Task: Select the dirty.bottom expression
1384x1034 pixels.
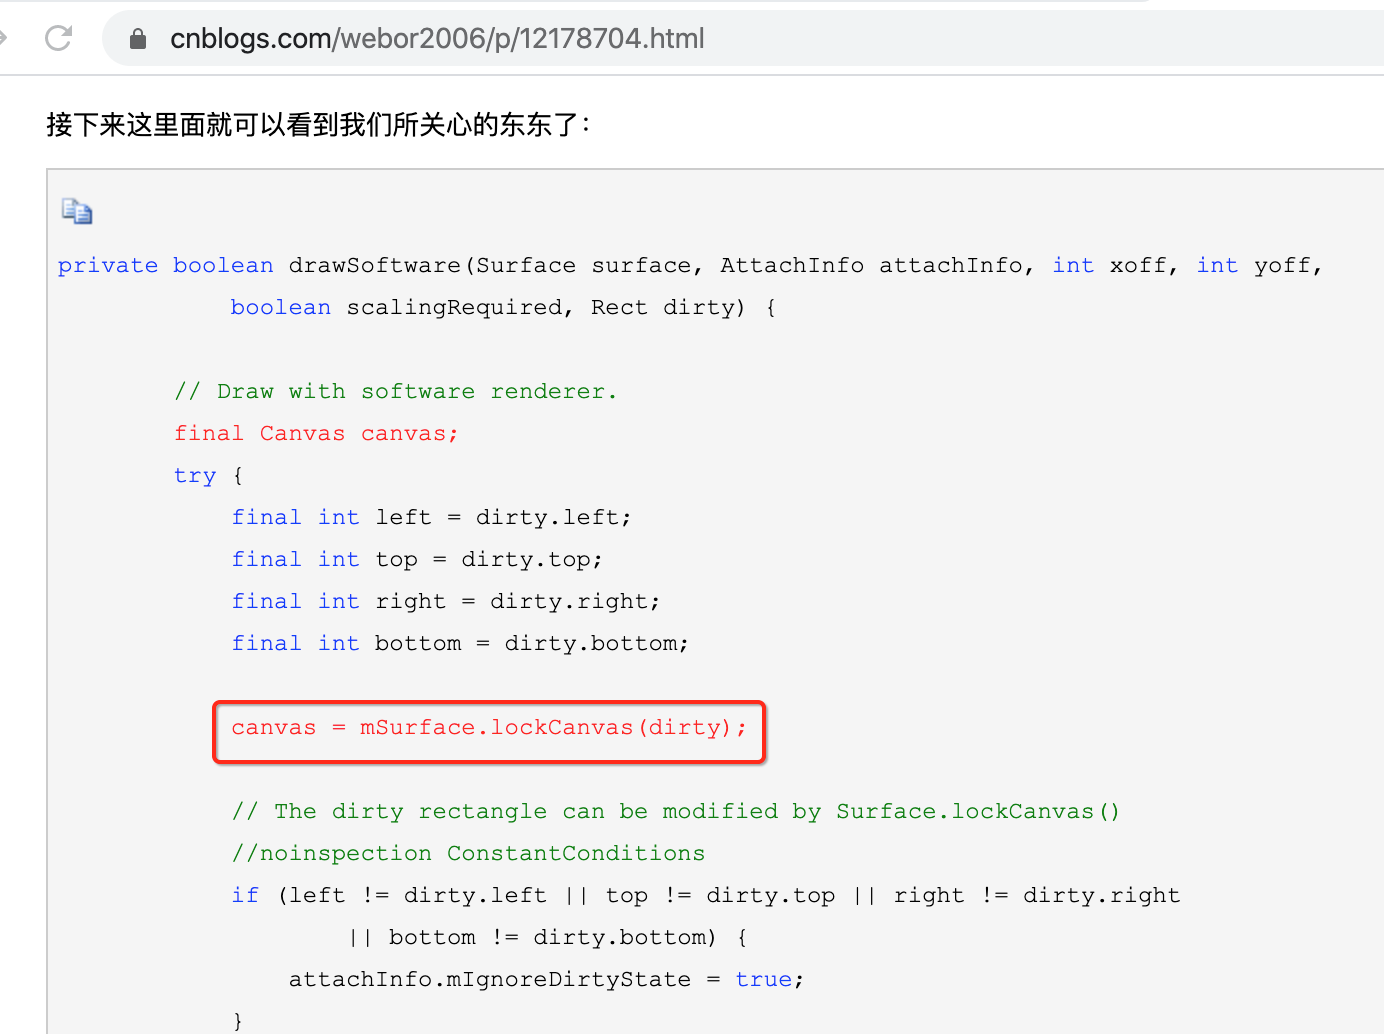Action: coord(594,643)
